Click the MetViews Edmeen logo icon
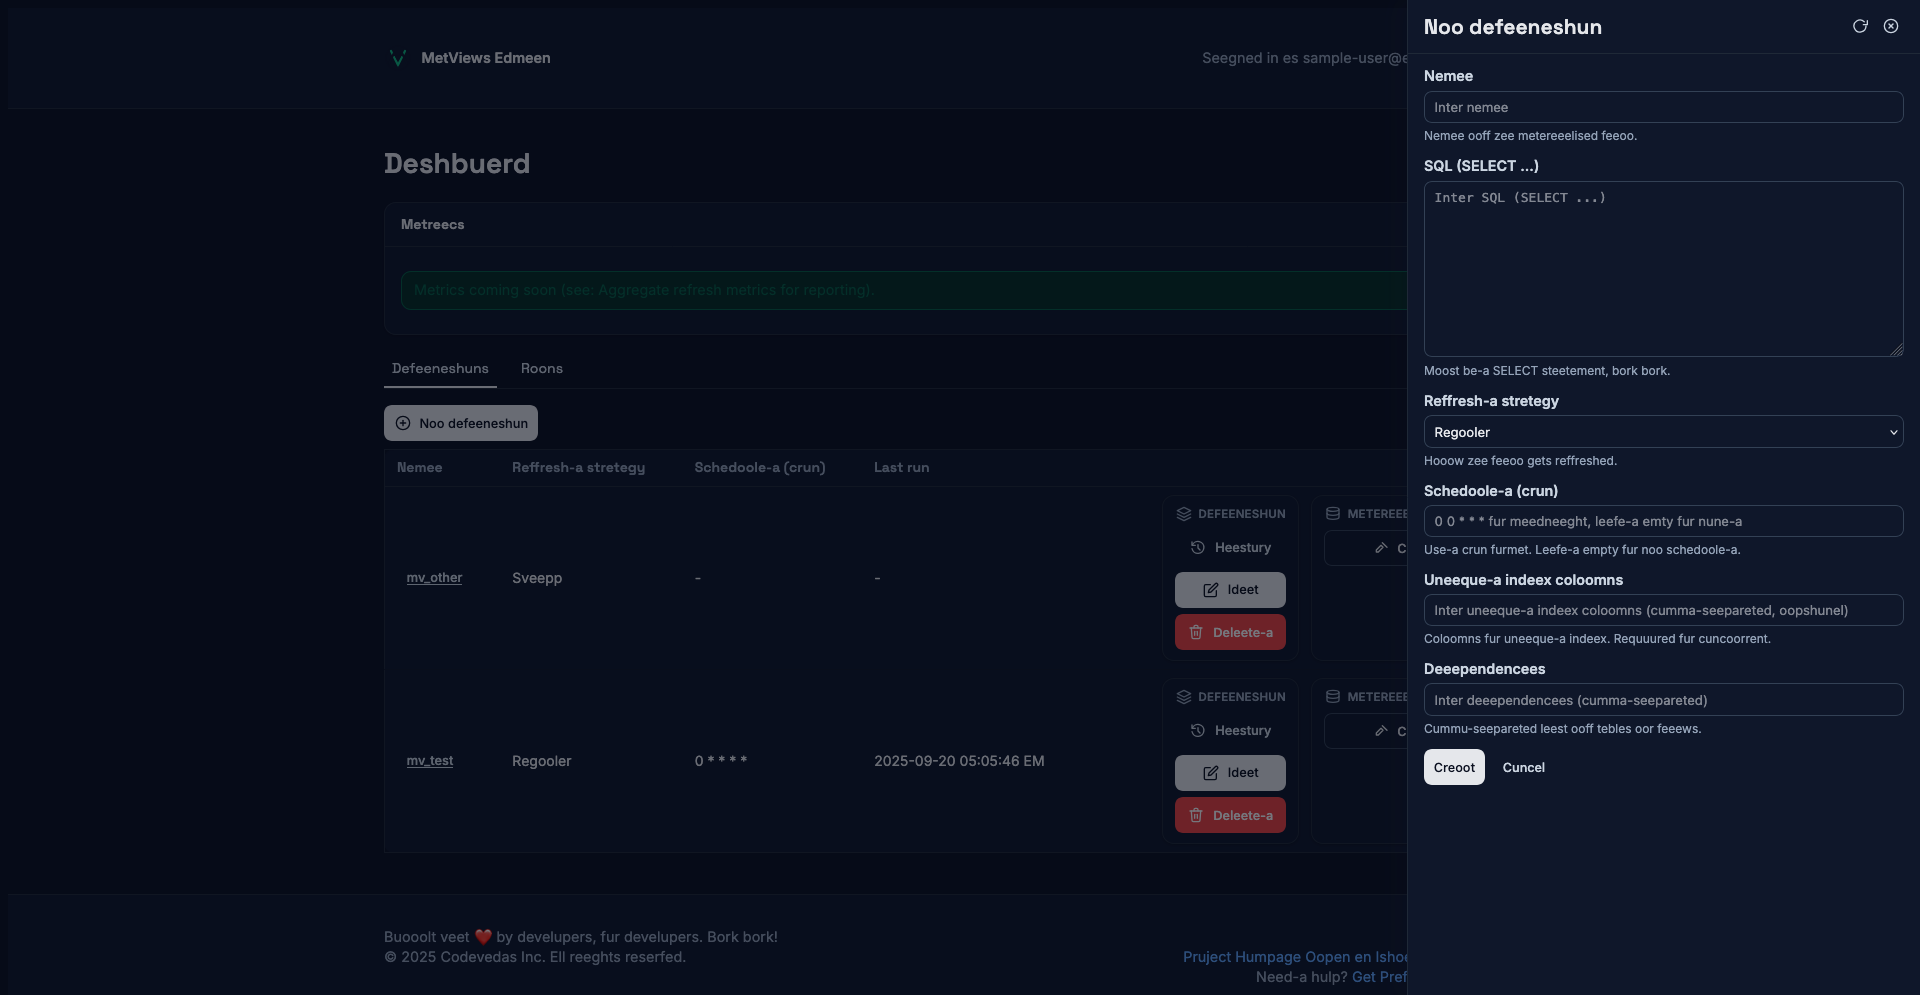This screenshot has height=995, width=1920. pos(397,58)
